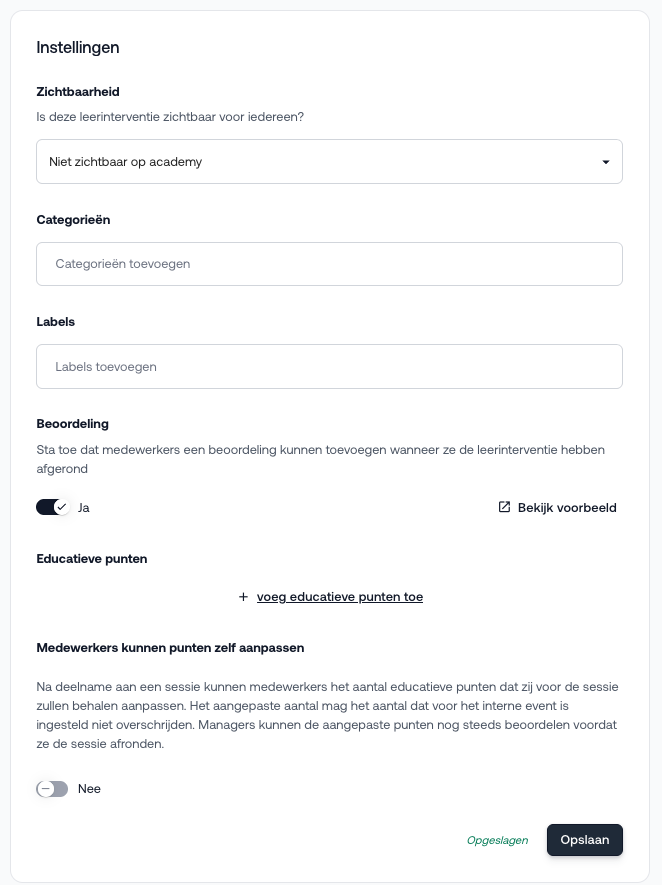Click the green 'Opgeslagen' status text
The image size is (662, 885).
click(x=497, y=840)
